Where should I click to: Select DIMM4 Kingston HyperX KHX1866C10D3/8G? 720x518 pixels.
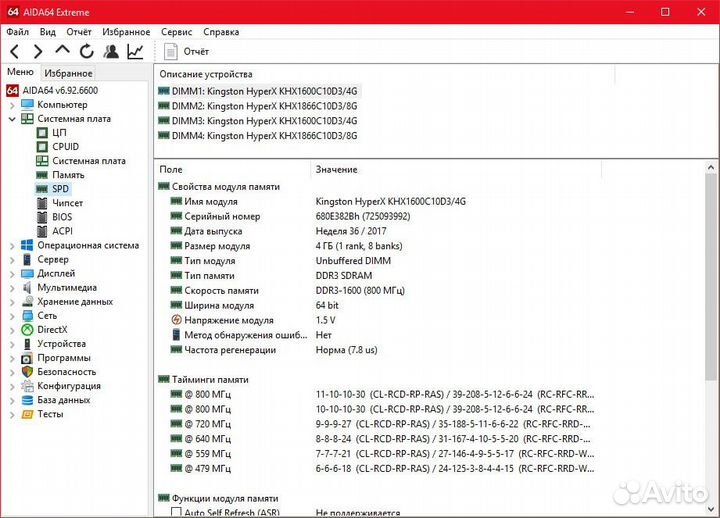tap(258, 135)
